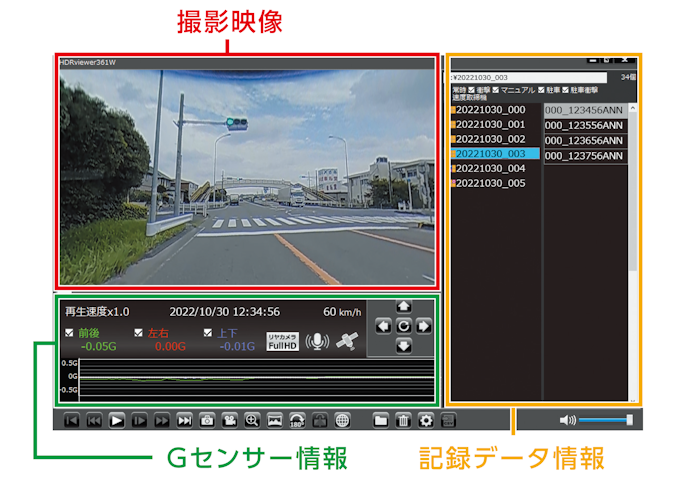The width and height of the screenshot is (690, 477).
Task: Click the video camera icon in the toolbar
Action: click(x=229, y=421)
